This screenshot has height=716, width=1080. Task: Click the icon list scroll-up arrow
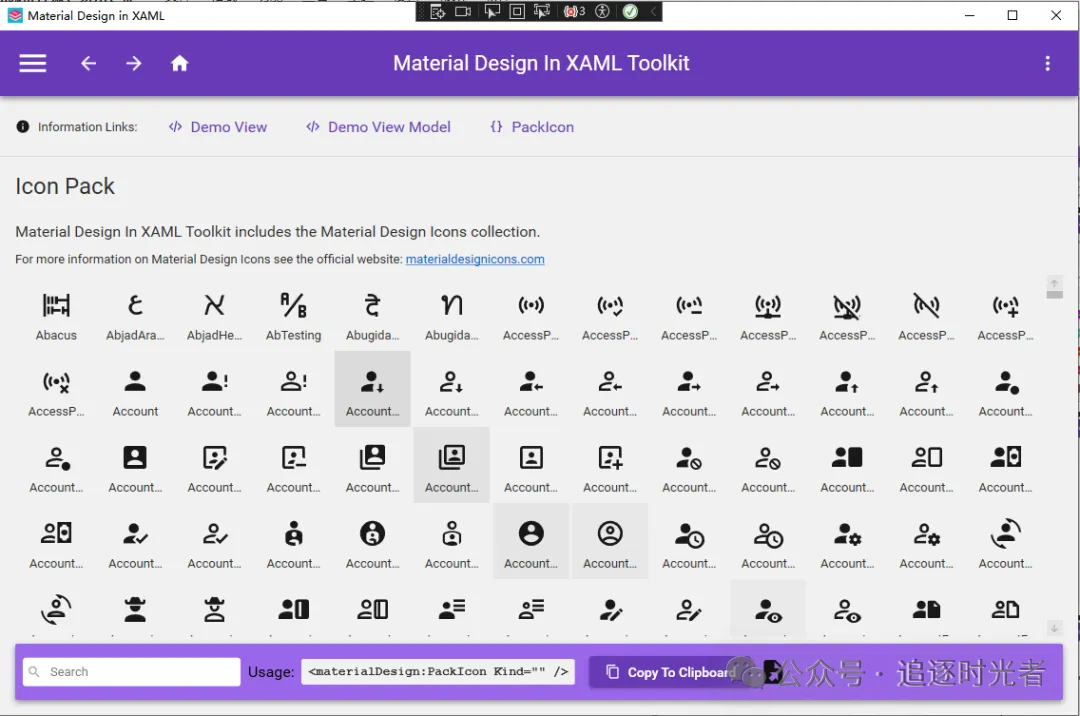pyautogui.click(x=1054, y=283)
